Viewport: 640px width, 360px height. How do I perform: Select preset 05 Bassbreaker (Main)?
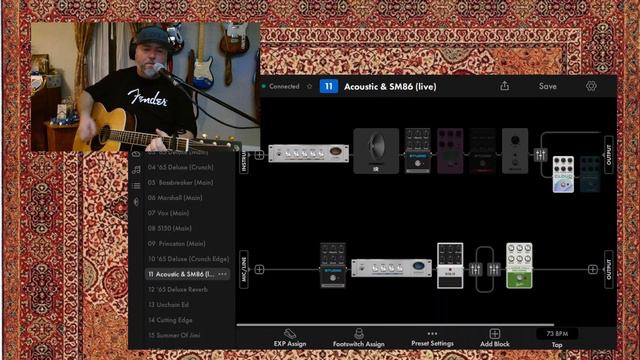click(x=180, y=182)
